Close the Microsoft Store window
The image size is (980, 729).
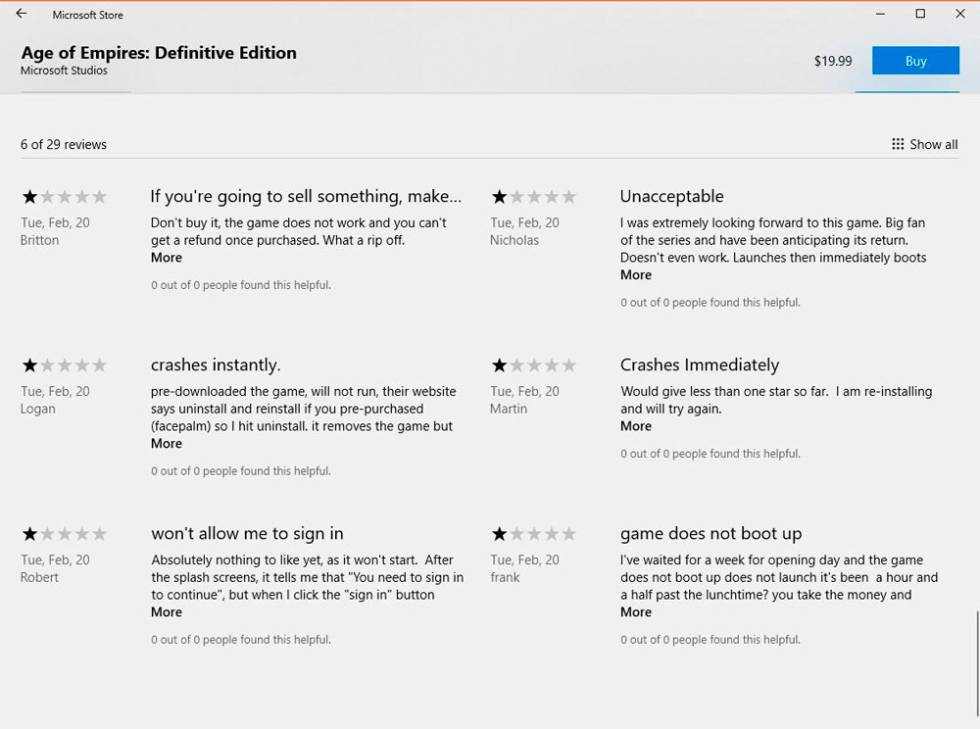960,14
